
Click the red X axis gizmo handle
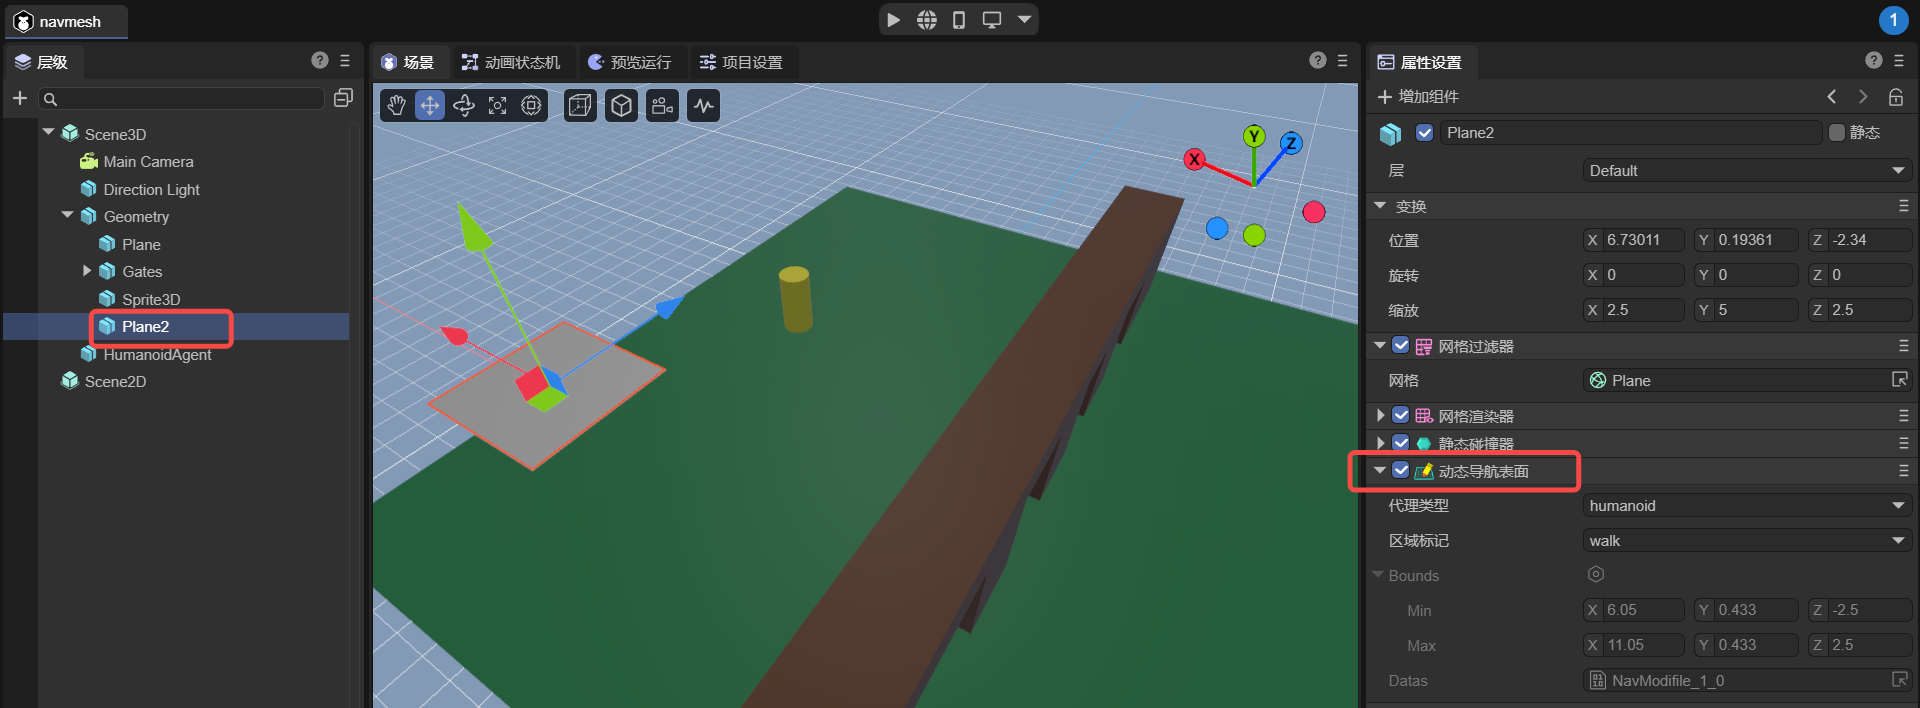[1194, 159]
